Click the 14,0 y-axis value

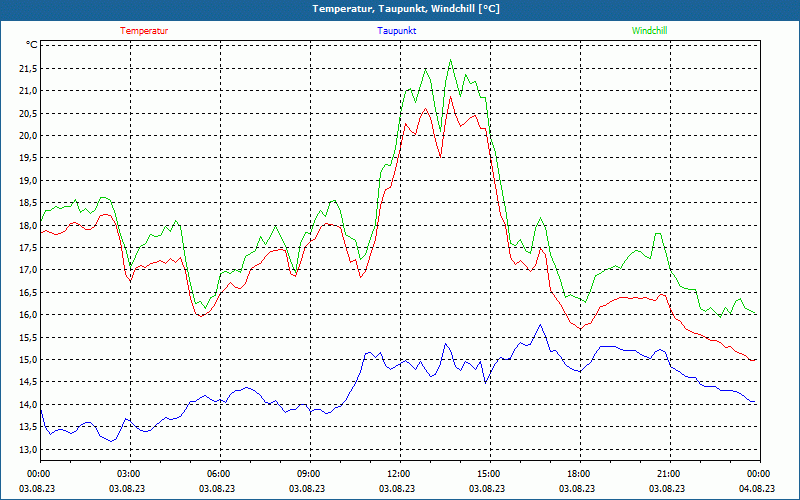[28, 404]
